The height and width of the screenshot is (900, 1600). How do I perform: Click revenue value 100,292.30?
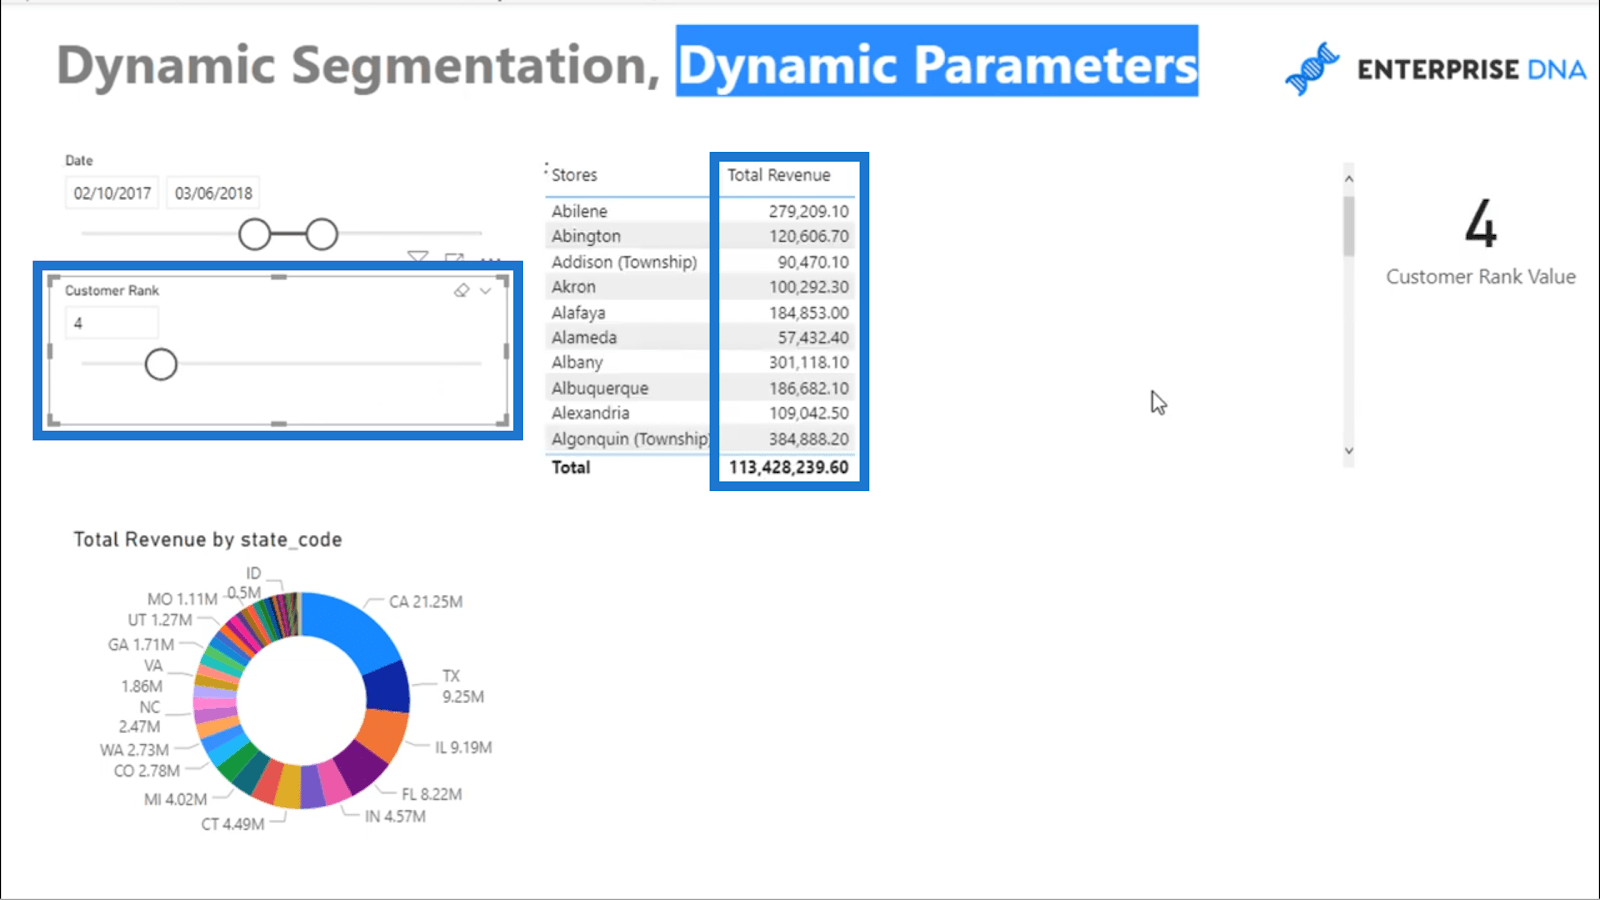808,287
